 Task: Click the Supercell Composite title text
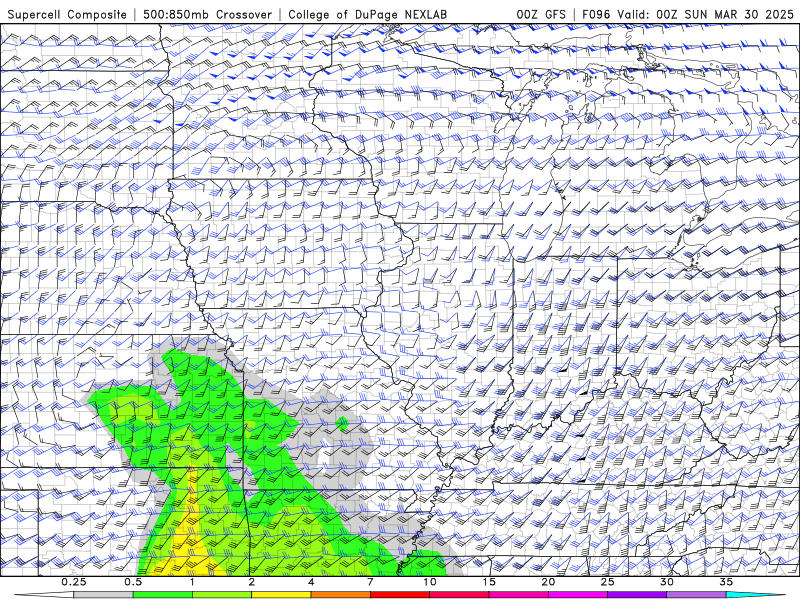click(67, 14)
